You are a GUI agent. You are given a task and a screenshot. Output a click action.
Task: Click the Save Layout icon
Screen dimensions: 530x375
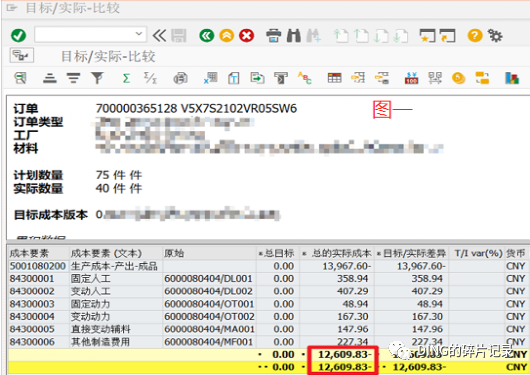coord(382,78)
